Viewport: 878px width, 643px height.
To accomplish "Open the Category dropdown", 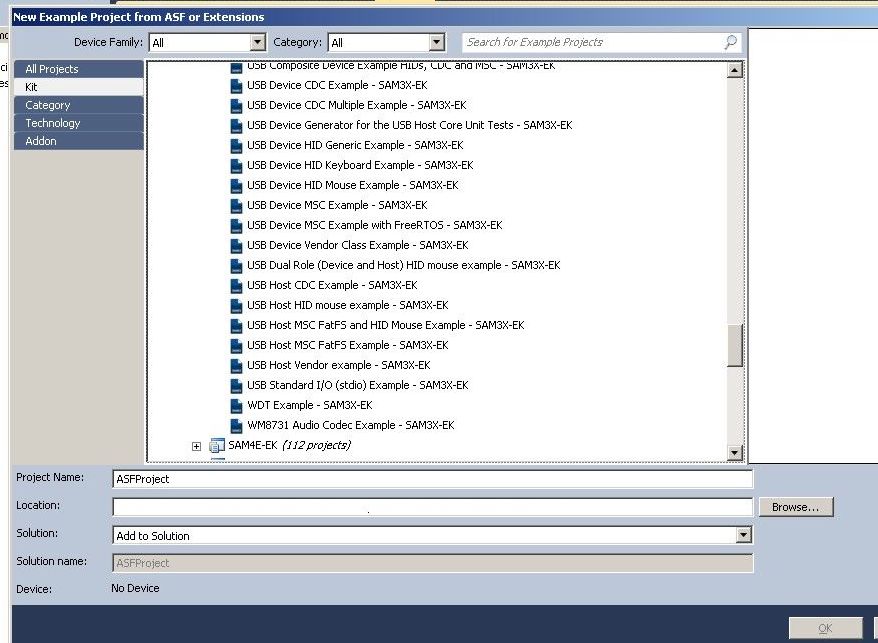I will pos(437,42).
